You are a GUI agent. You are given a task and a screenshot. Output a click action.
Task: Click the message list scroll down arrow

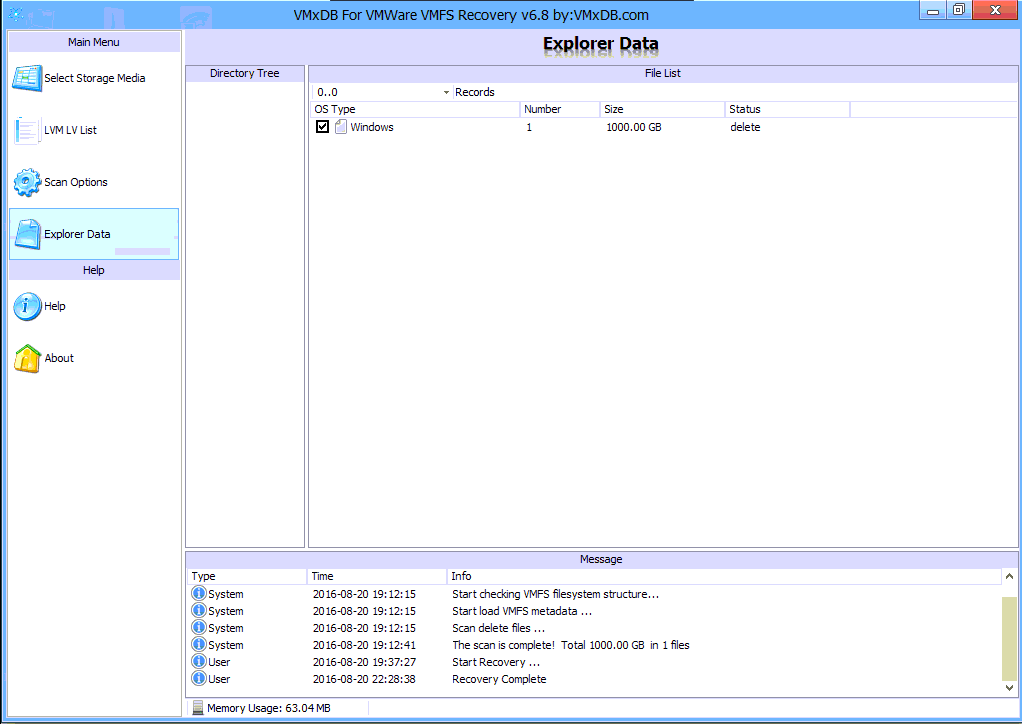pos(1009,688)
